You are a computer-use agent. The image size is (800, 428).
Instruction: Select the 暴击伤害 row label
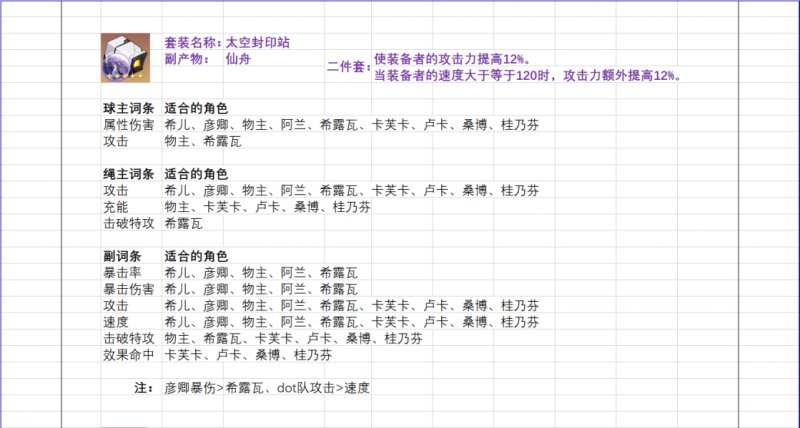point(128,289)
